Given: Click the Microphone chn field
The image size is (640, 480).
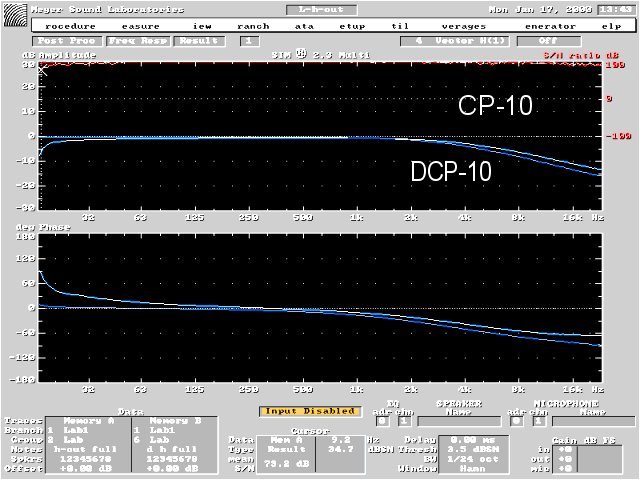Looking at the screenshot, I should click(x=539, y=421).
